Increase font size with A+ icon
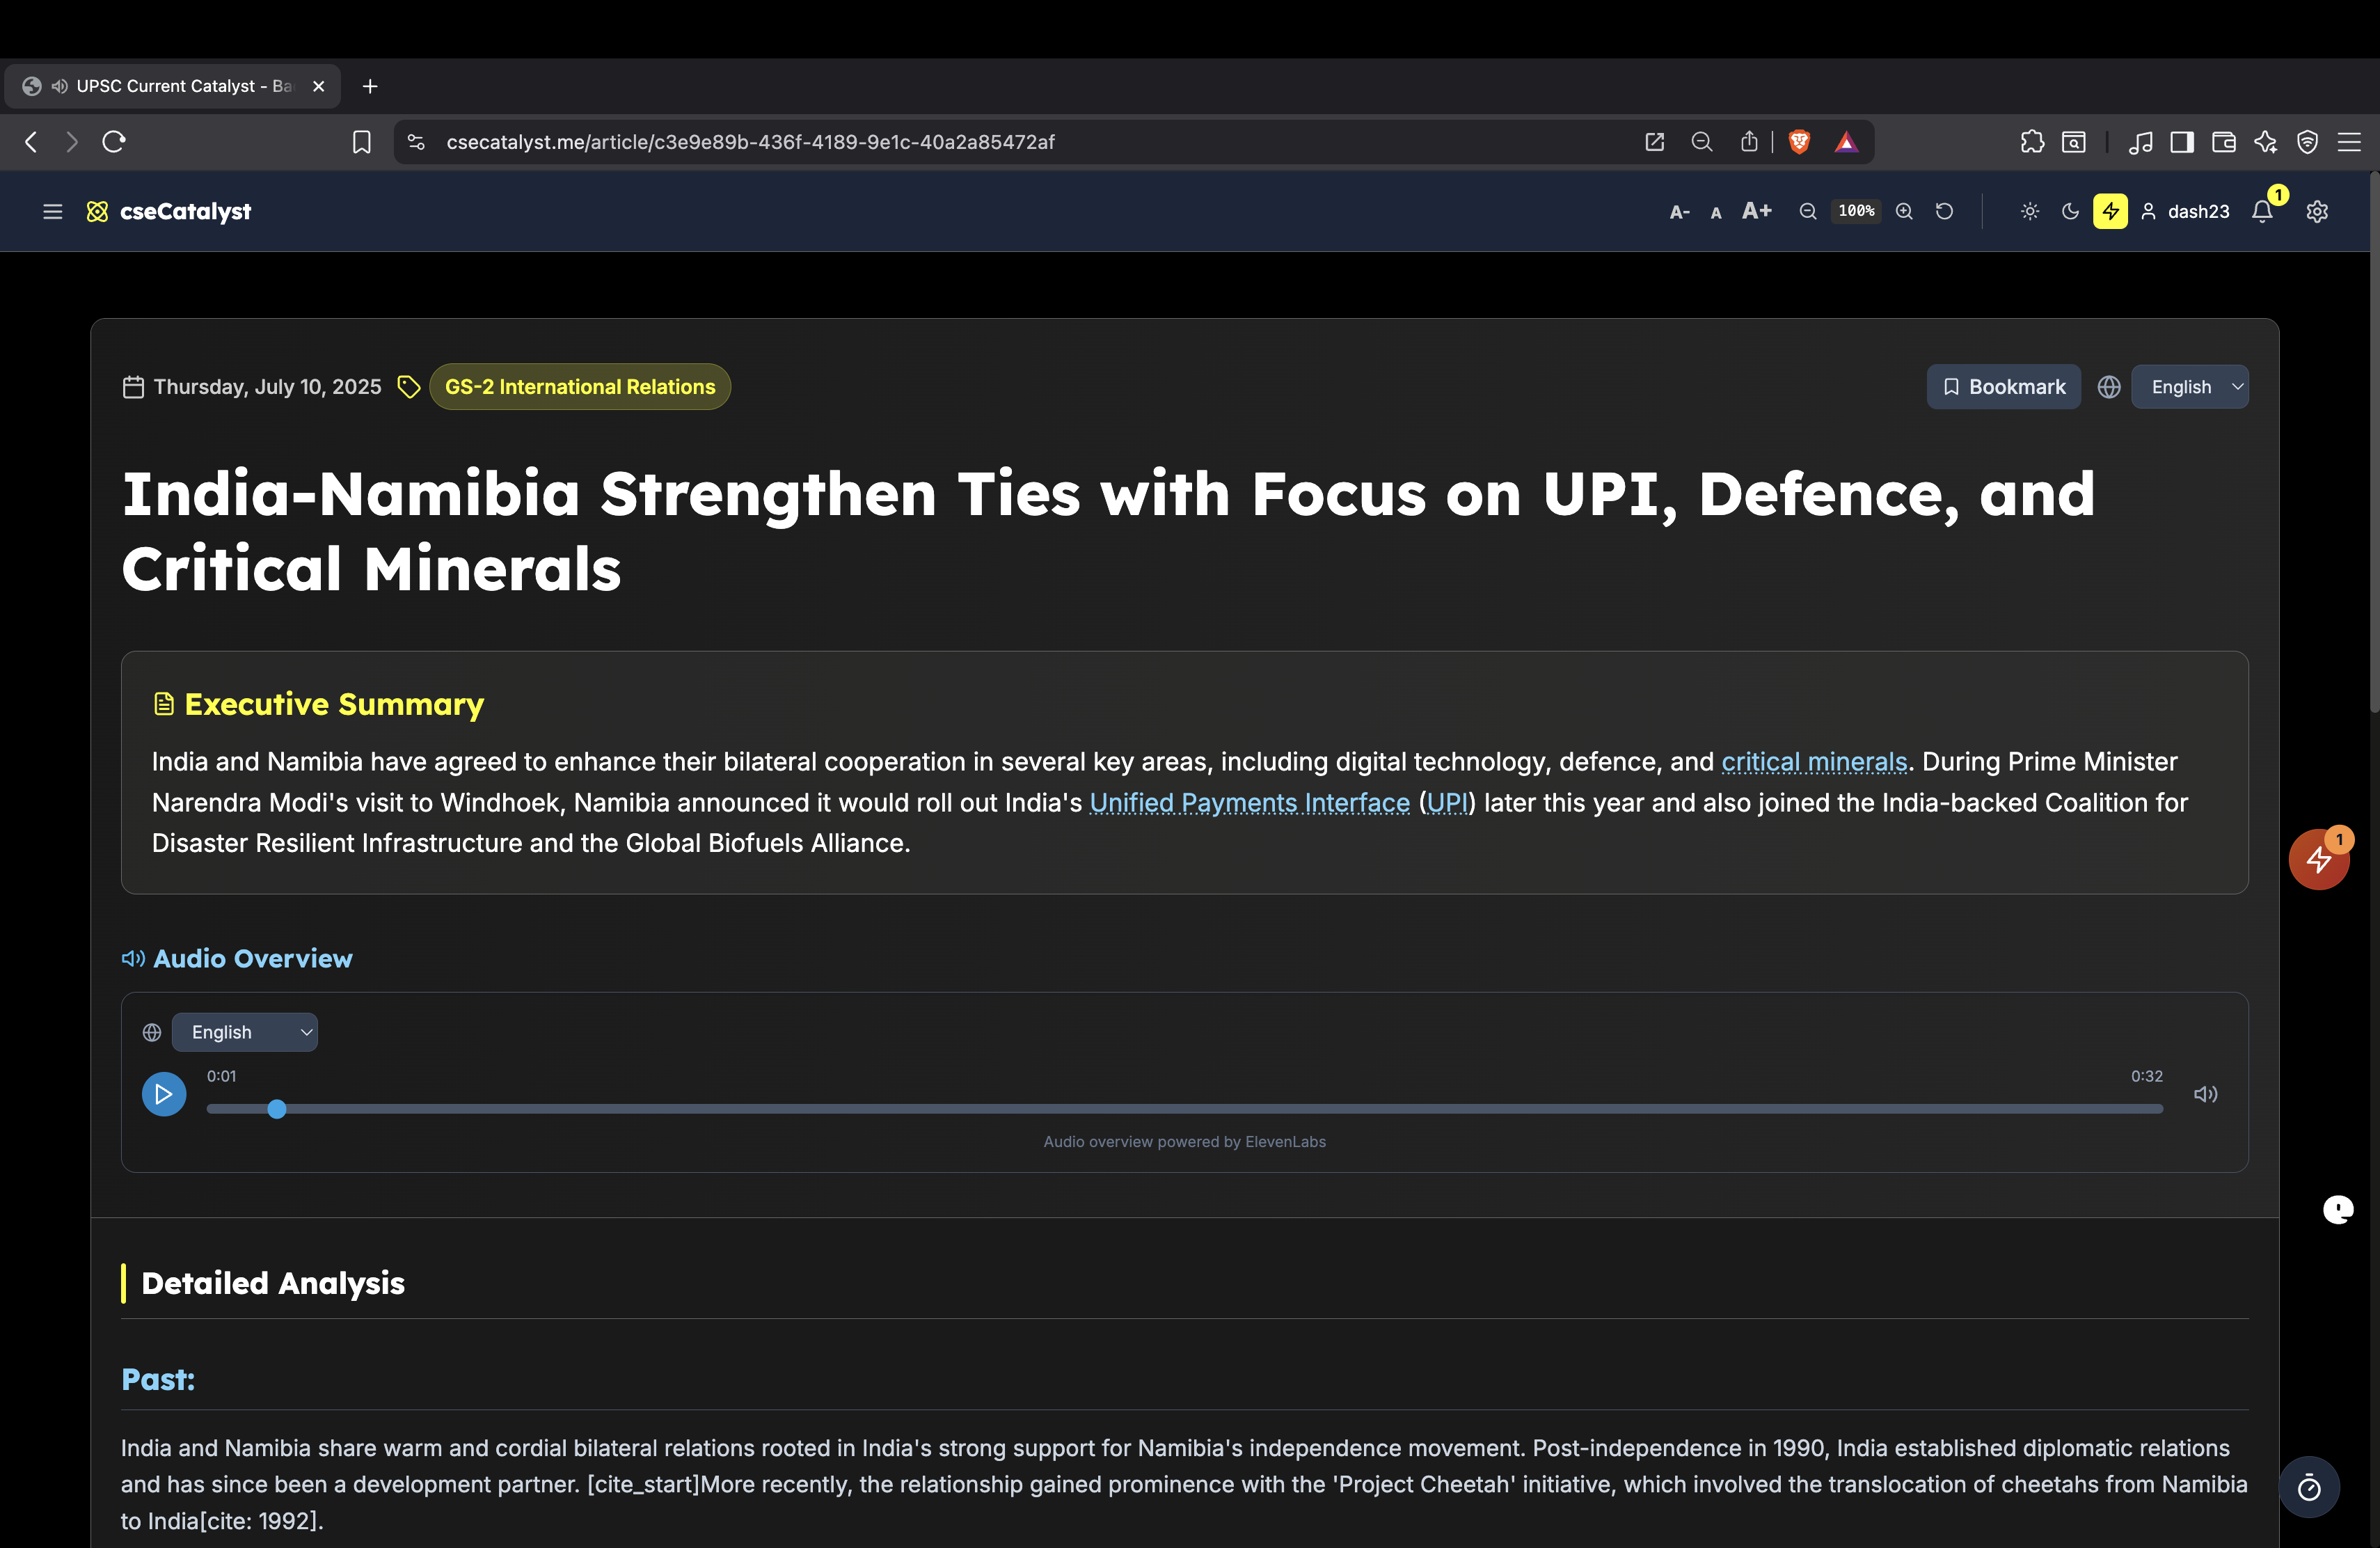The image size is (2380, 1548). tap(1756, 211)
